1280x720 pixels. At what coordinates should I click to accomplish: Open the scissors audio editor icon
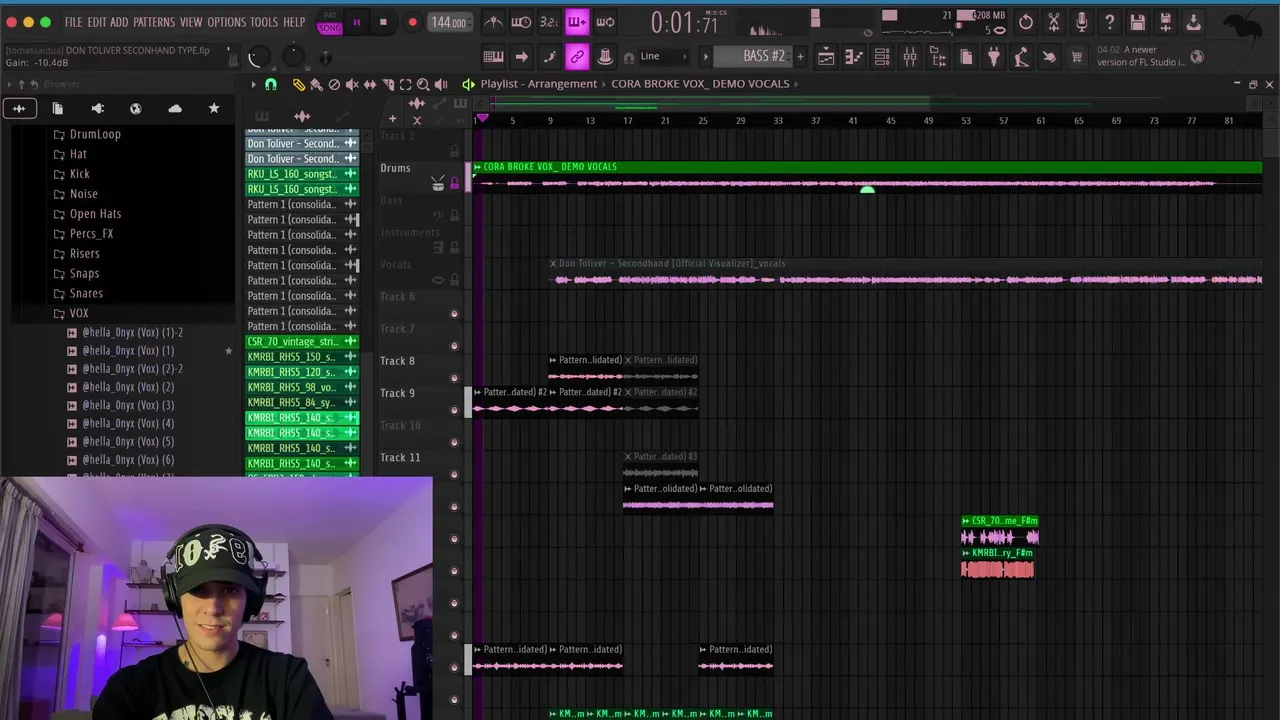(x=1054, y=22)
